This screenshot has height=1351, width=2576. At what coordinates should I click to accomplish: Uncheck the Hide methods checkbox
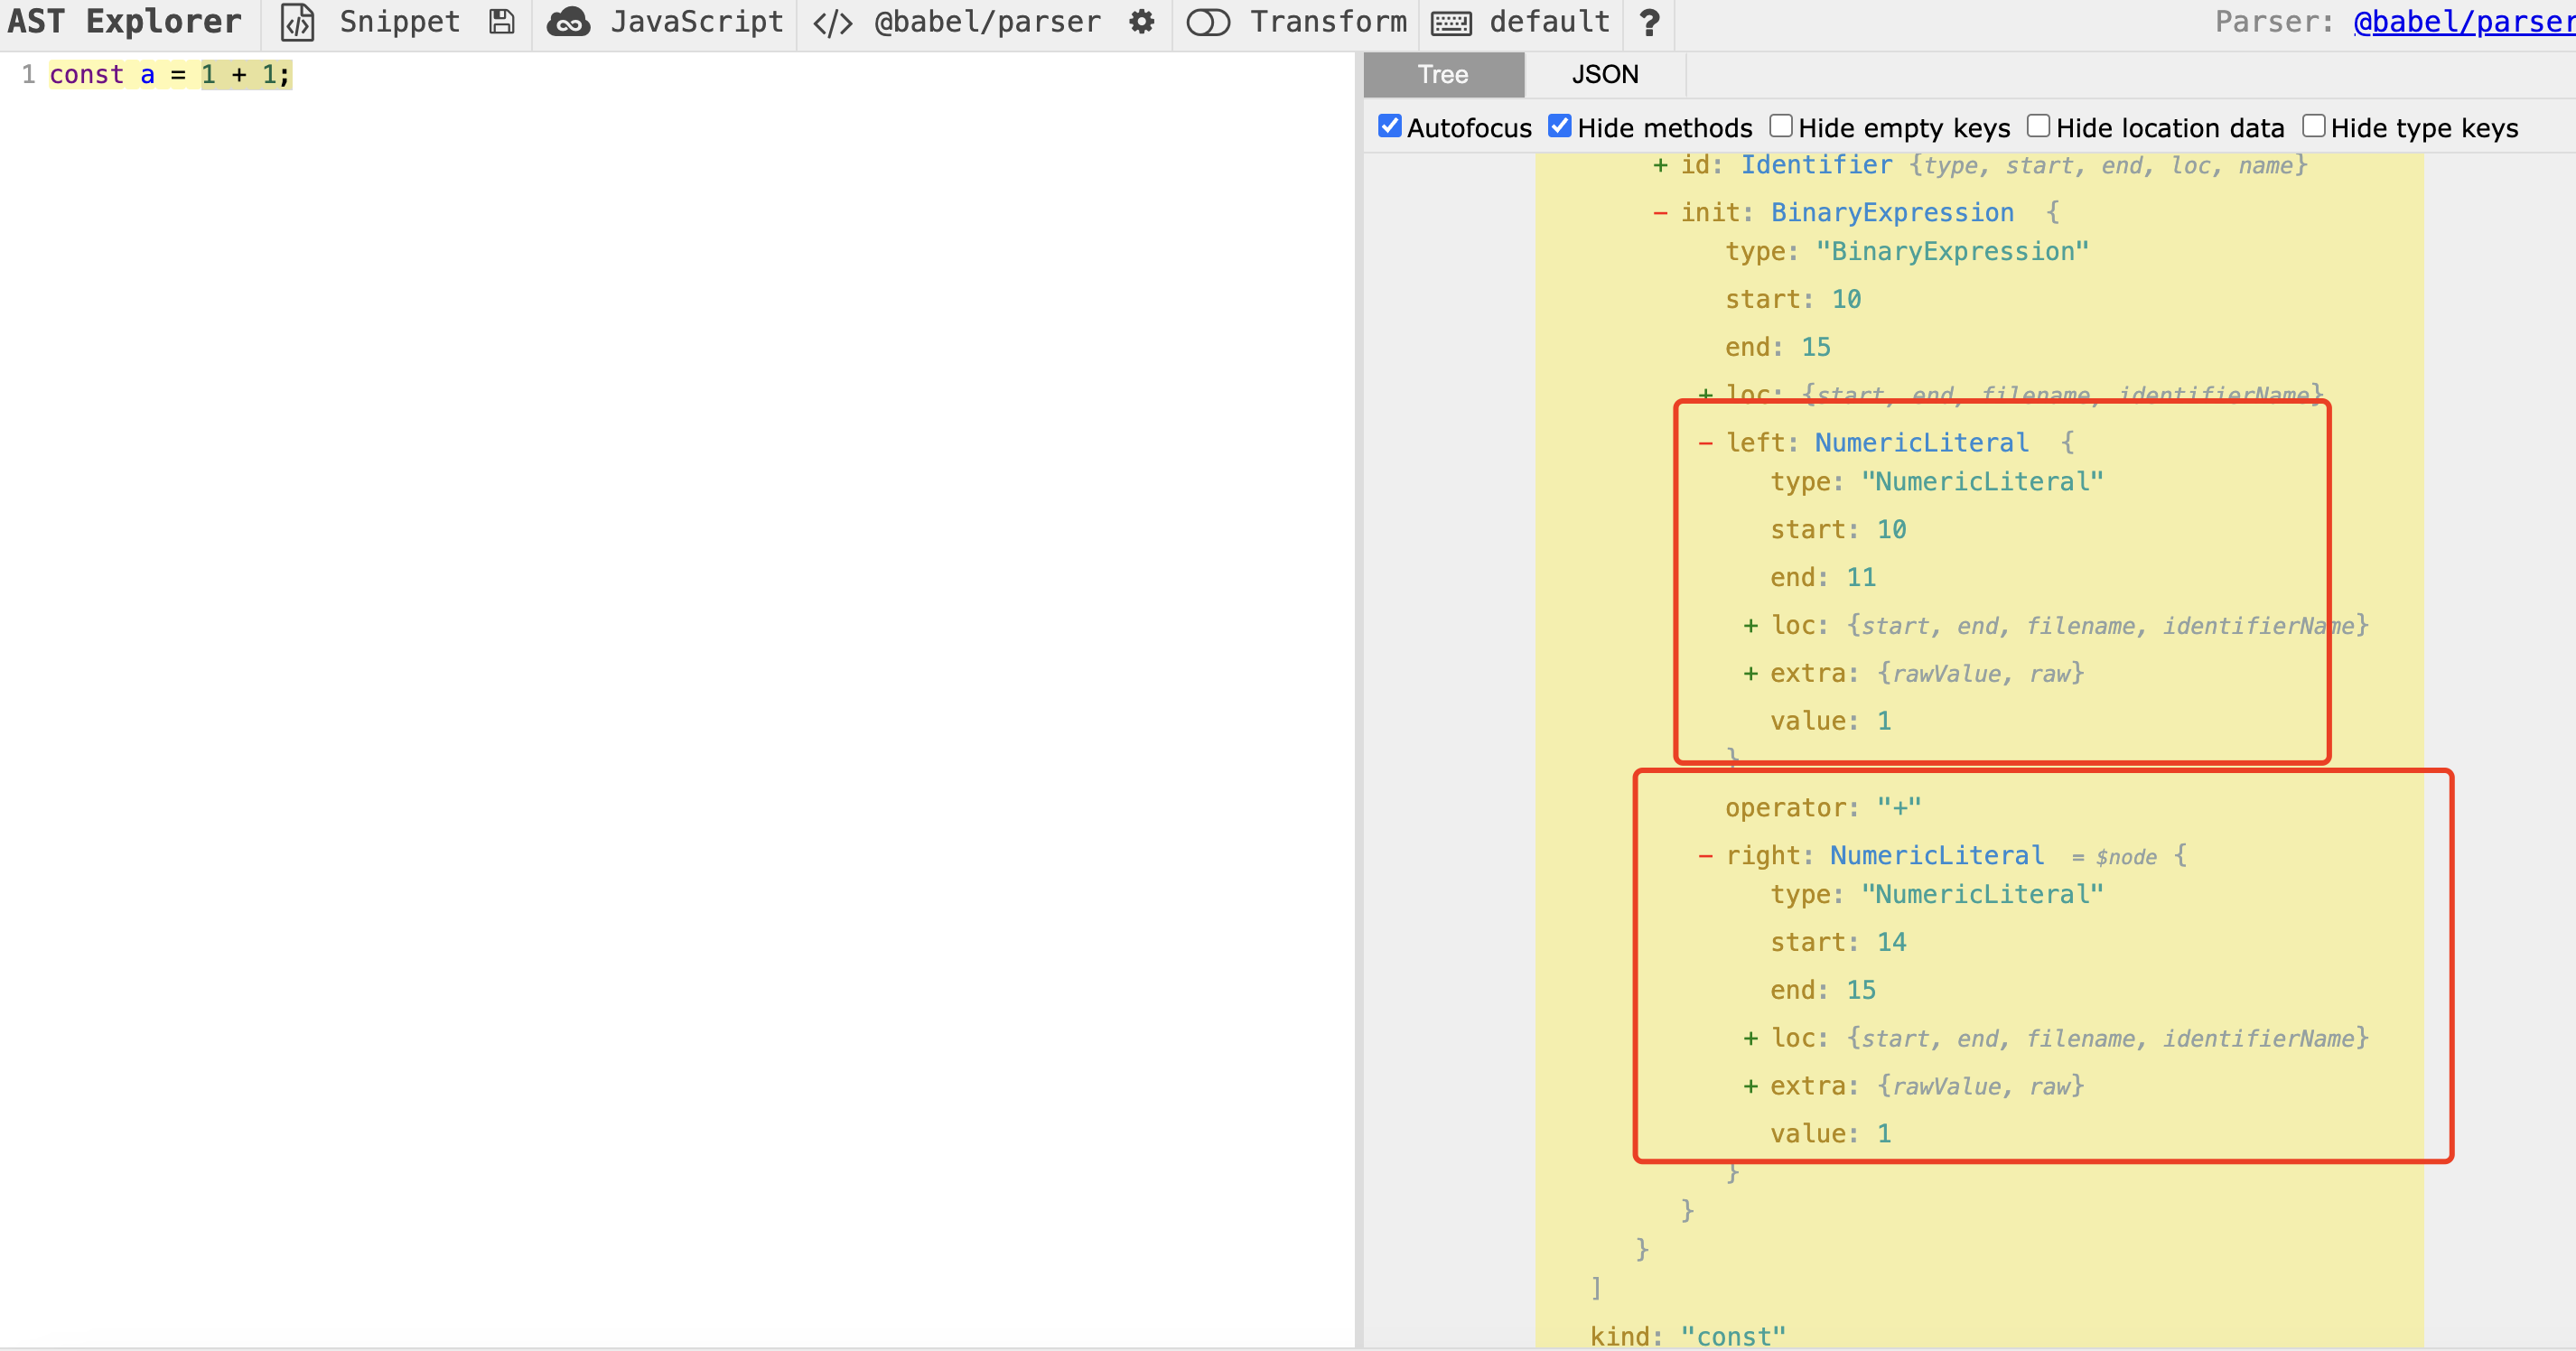click(1559, 126)
